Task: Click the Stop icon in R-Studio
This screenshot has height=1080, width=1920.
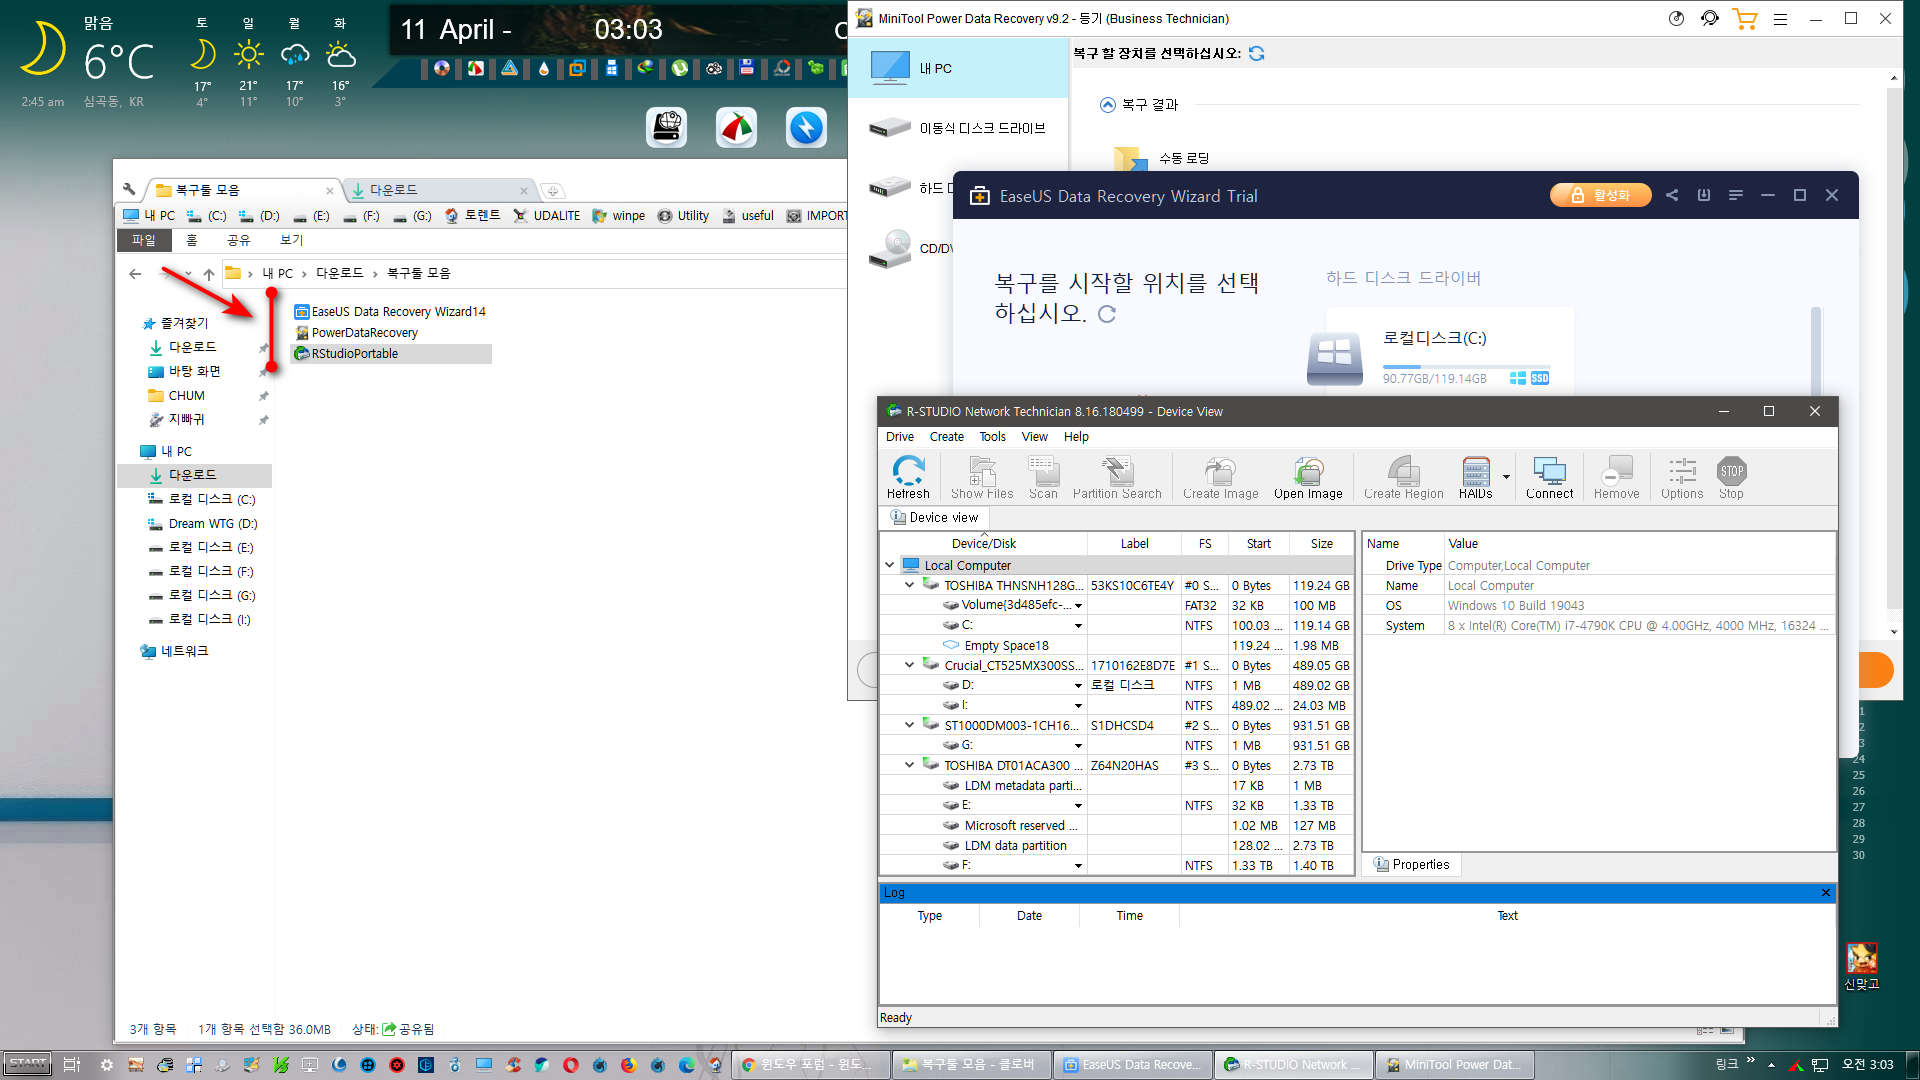Action: click(1731, 477)
